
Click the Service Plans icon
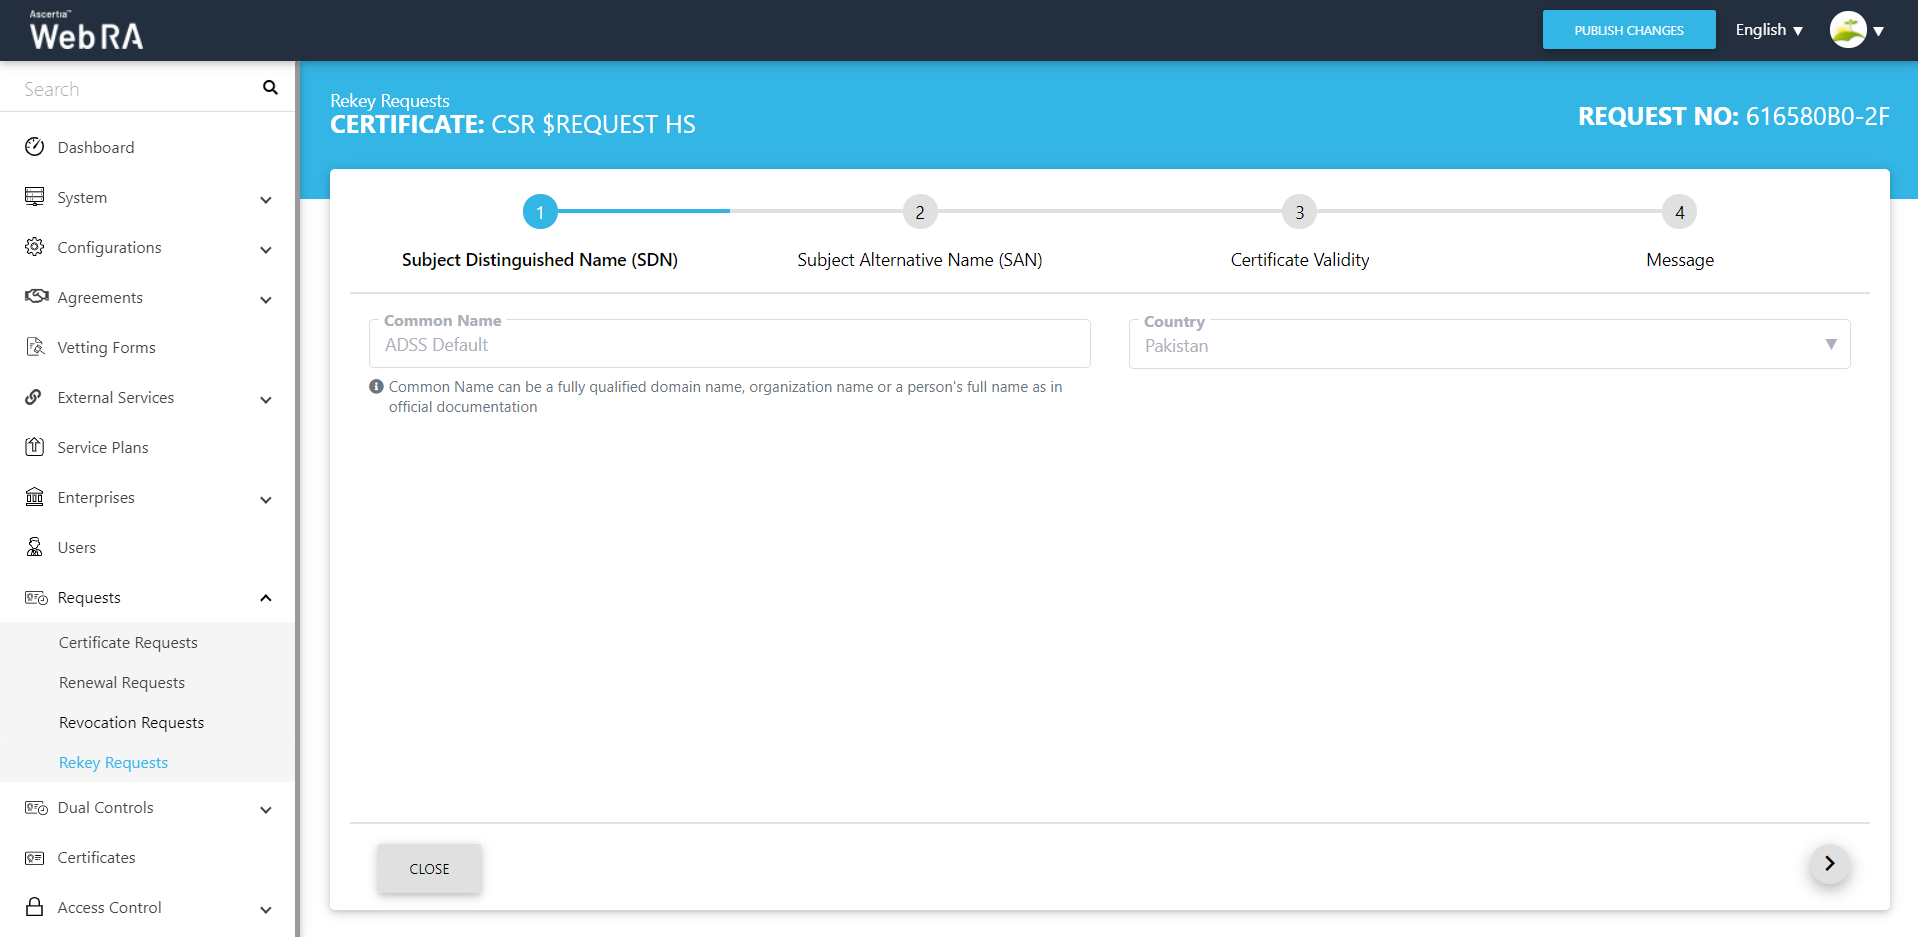pos(35,447)
